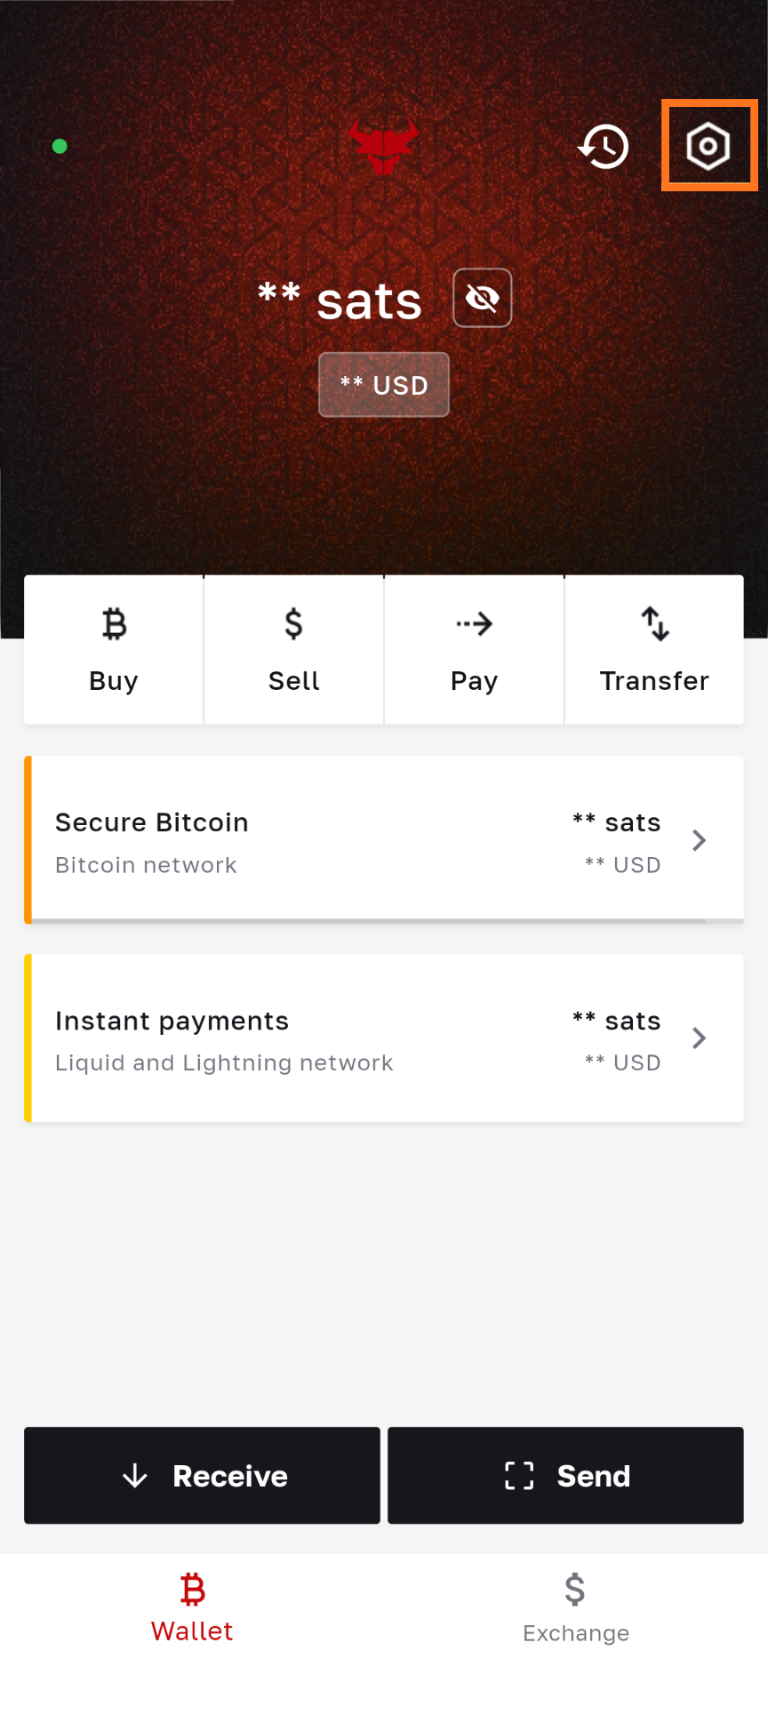Open settings hexagon icon

click(708, 146)
